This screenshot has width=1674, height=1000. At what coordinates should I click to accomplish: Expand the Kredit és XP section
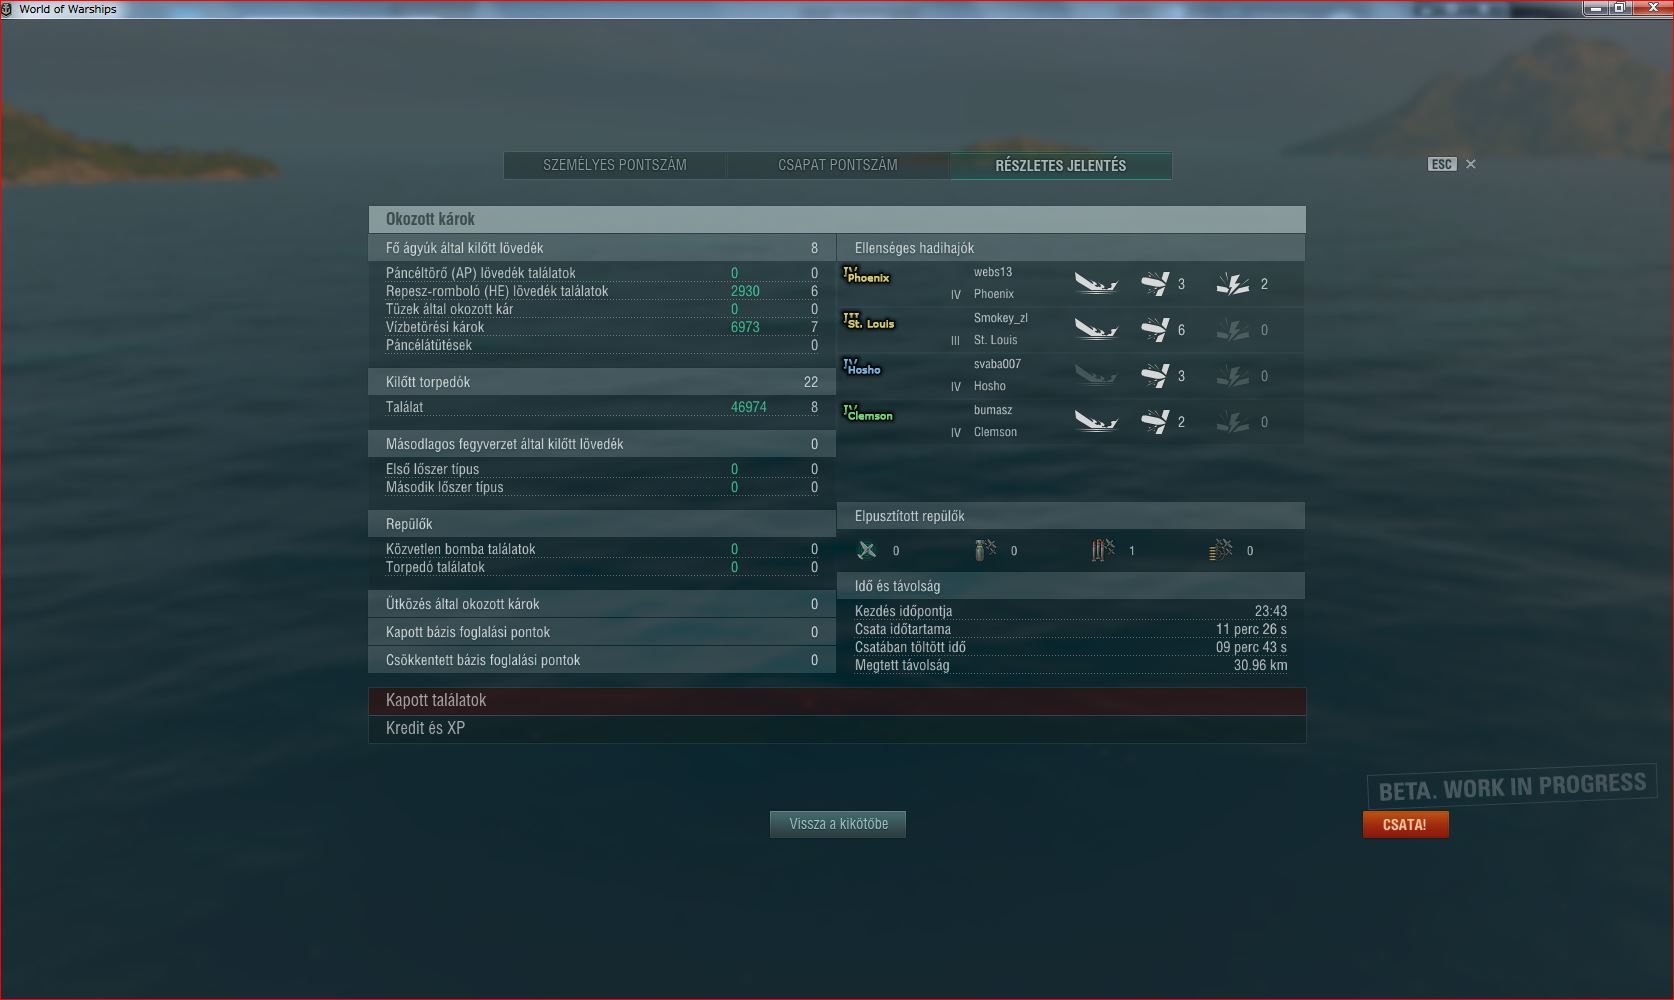[837, 729]
